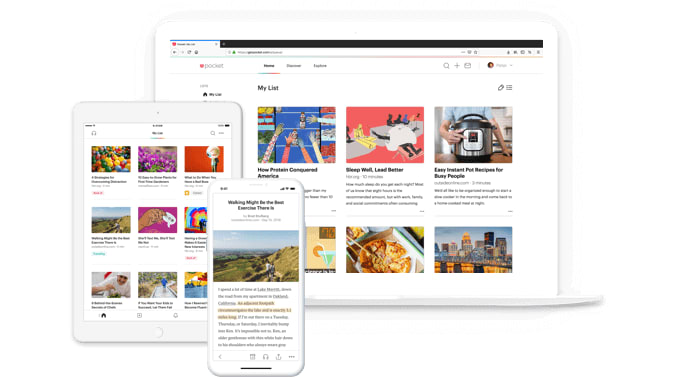Switch to list view icon beside My List
This screenshot has height=378, width=680.
coord(509,88)
